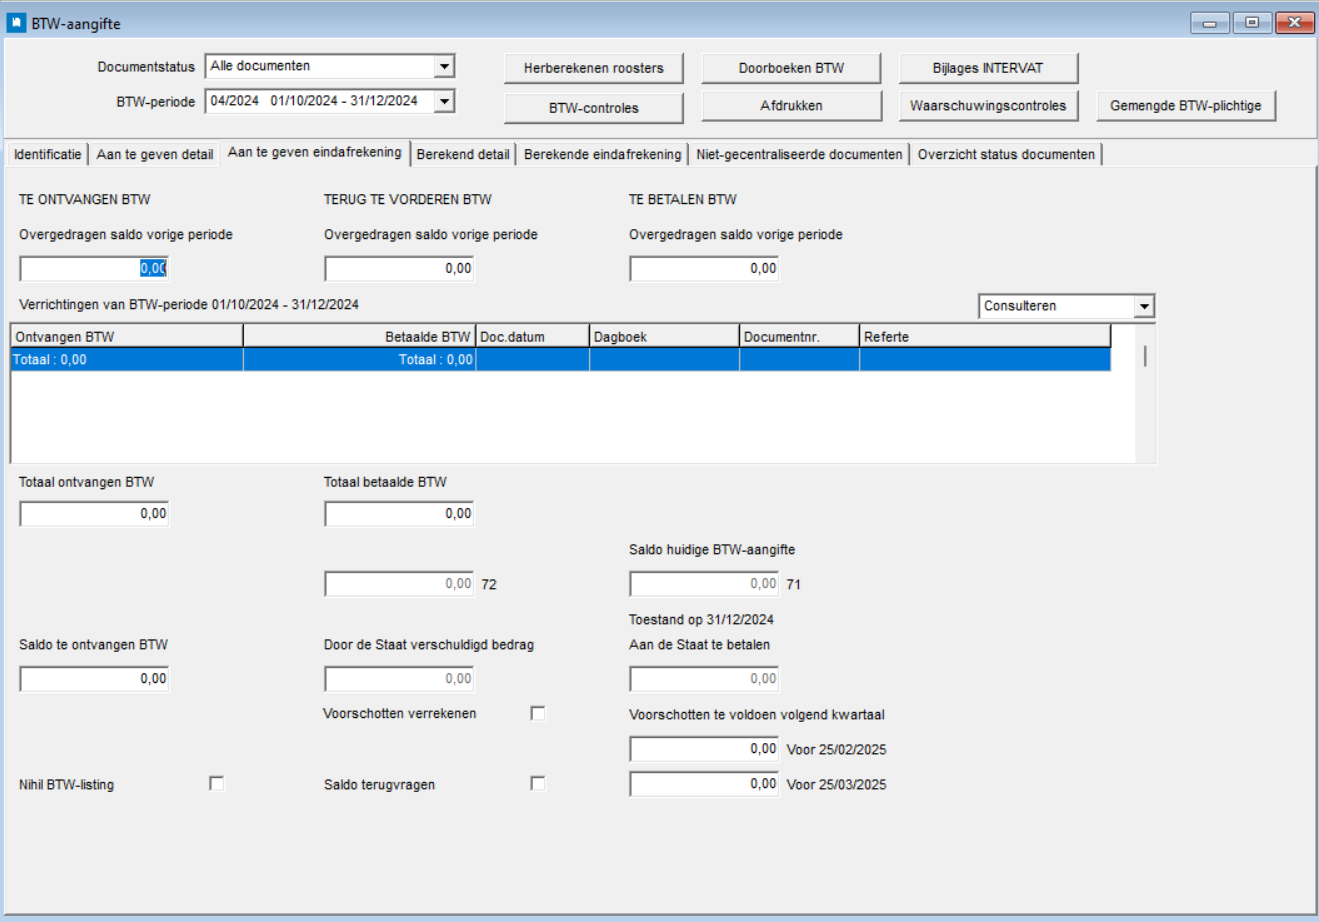This screenshot has width=1319, height=922.
Task: Open the Documentstatus dropdown
Action: tap(444, 67)
